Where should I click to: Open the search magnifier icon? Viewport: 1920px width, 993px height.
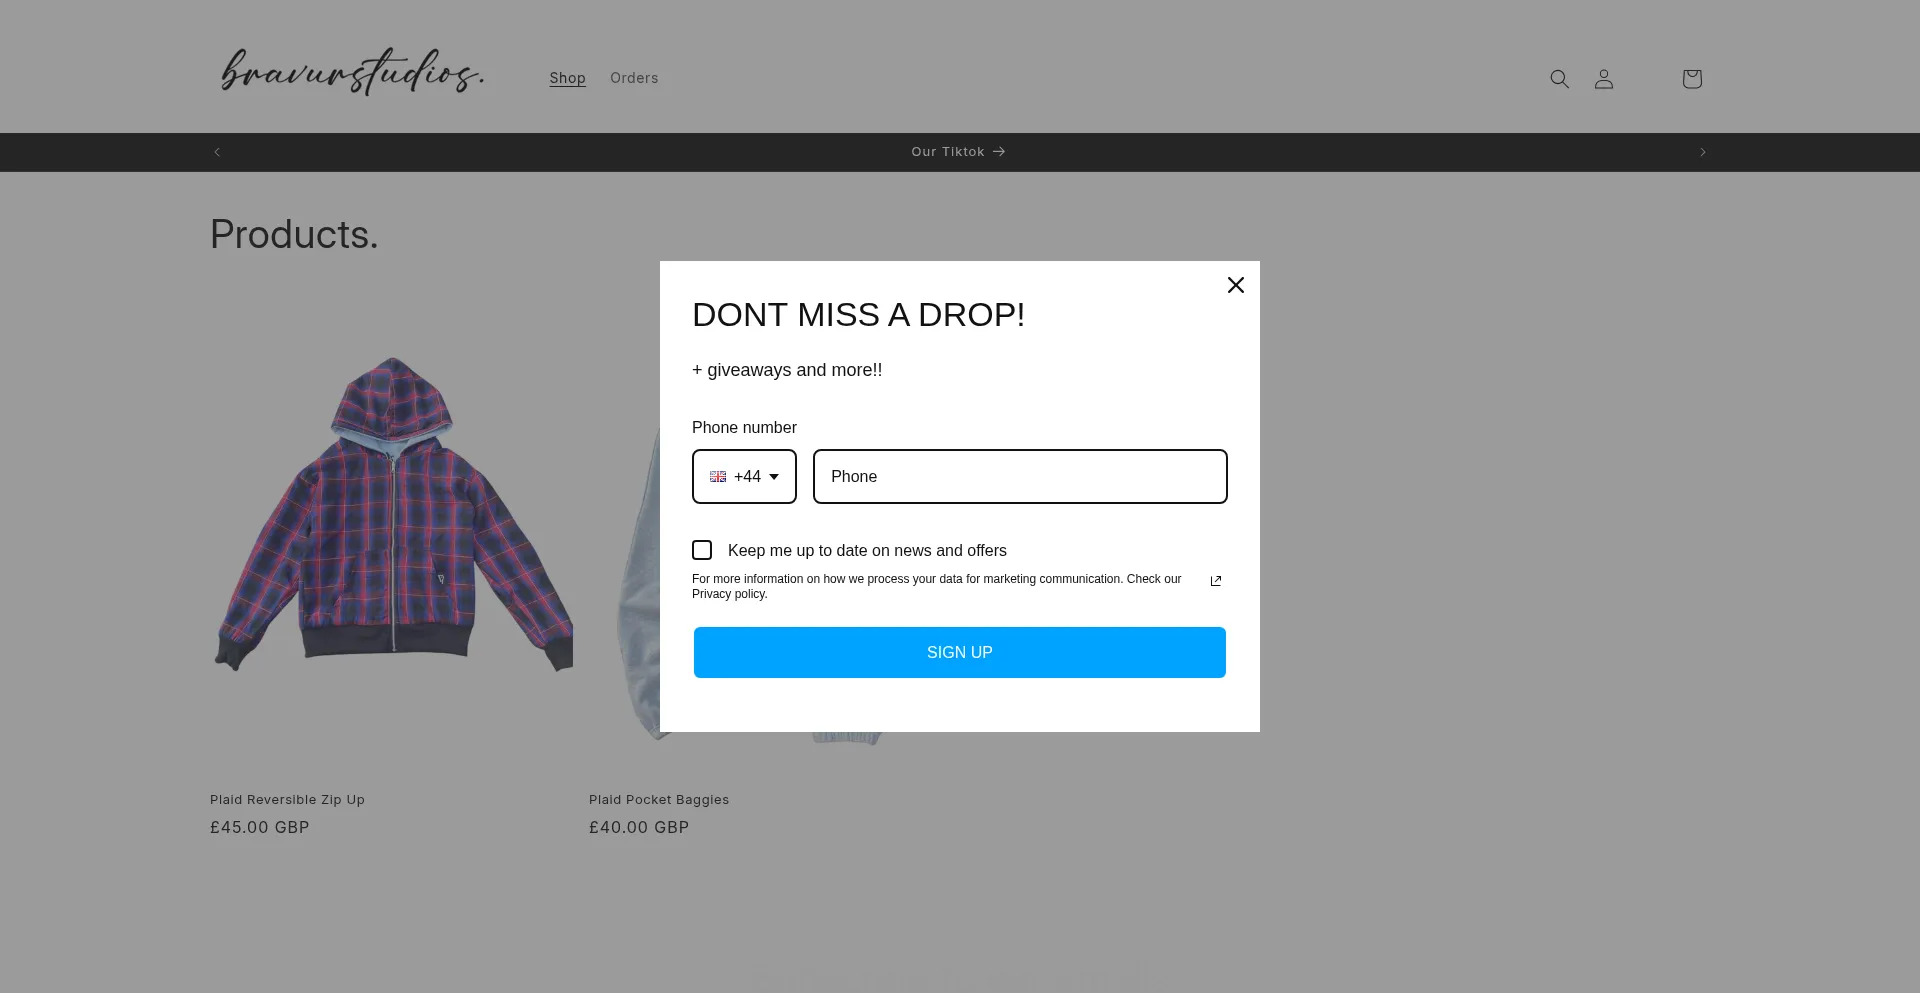[1559, 79]
